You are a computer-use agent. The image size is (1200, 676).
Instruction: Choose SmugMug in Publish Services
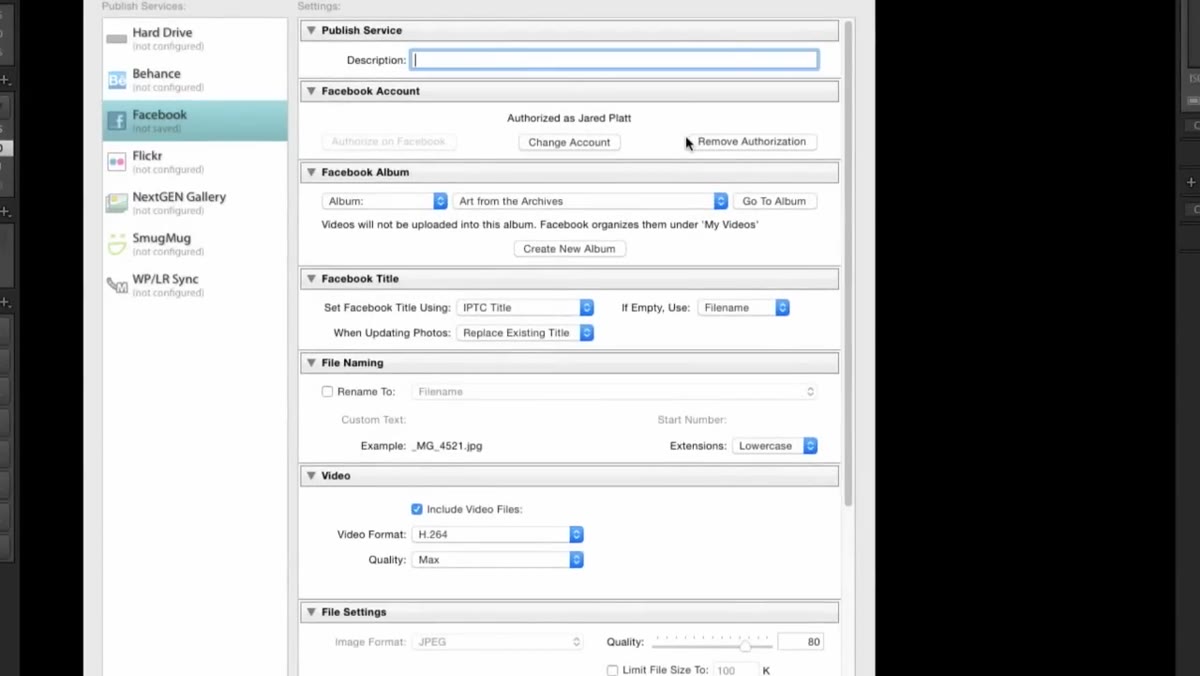pos(195,244)
